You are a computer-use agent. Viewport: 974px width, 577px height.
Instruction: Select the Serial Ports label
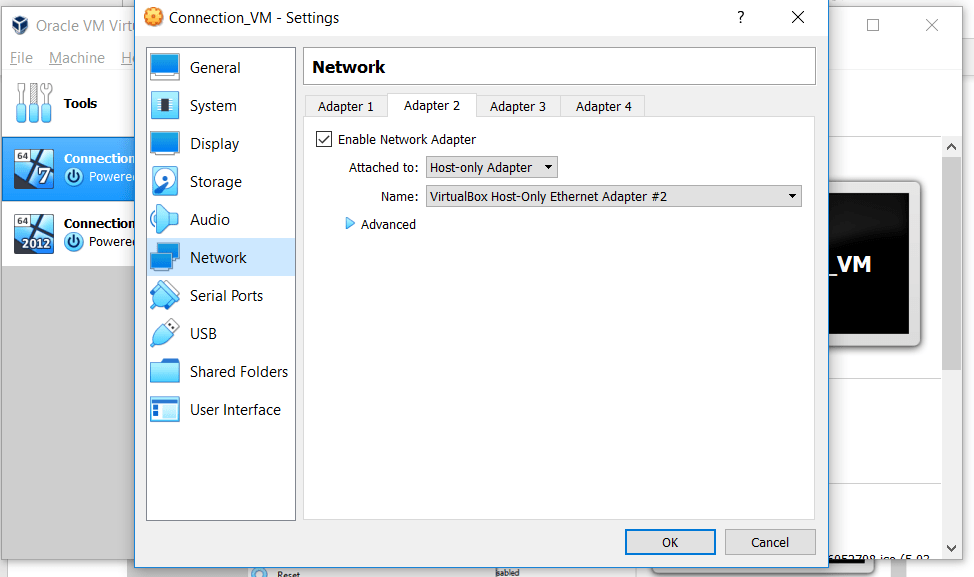(226, 296)
